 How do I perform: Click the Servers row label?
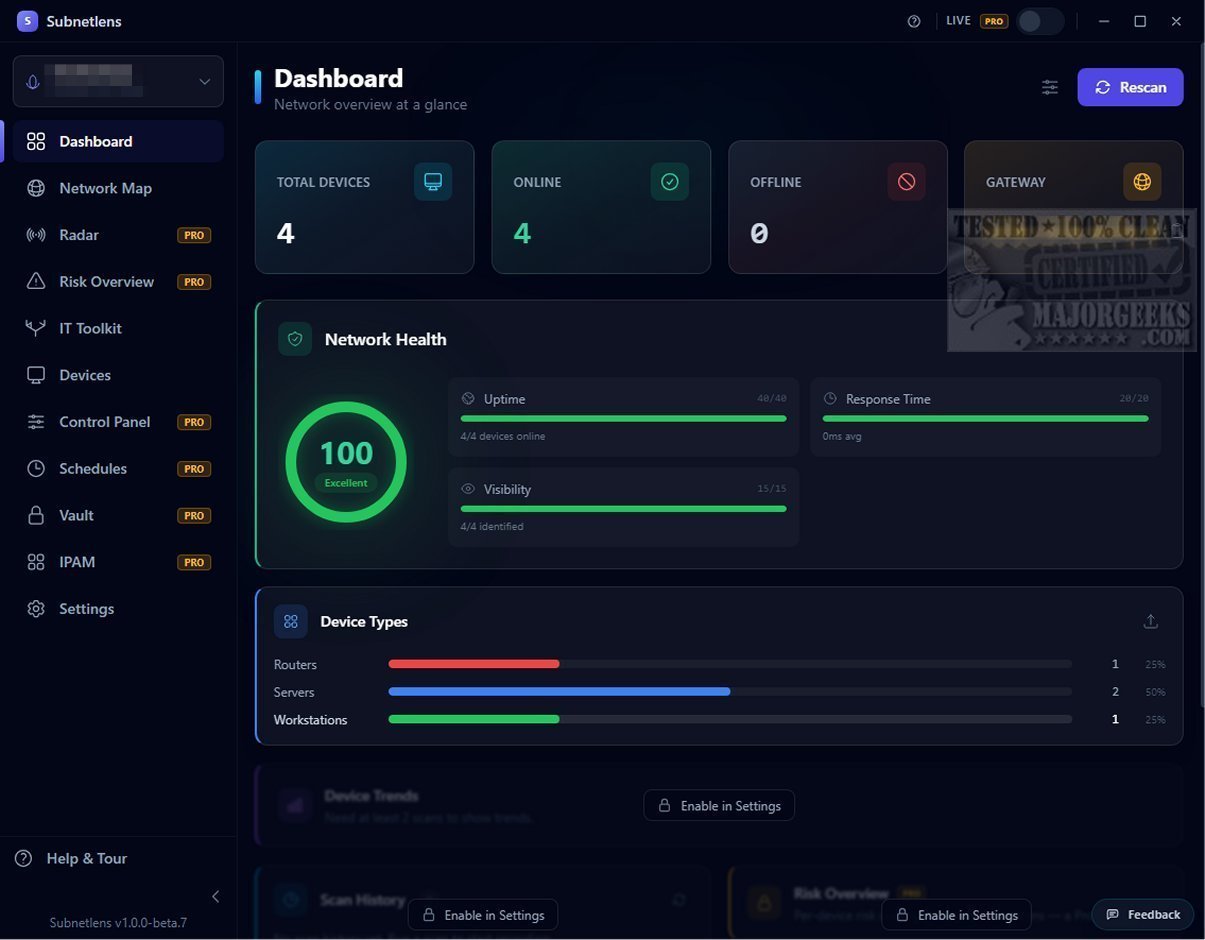294,692
